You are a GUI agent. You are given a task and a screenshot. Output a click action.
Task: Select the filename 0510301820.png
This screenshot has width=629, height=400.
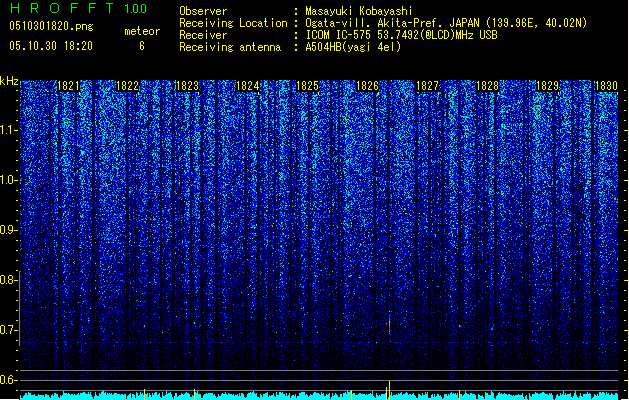point(51,27)
